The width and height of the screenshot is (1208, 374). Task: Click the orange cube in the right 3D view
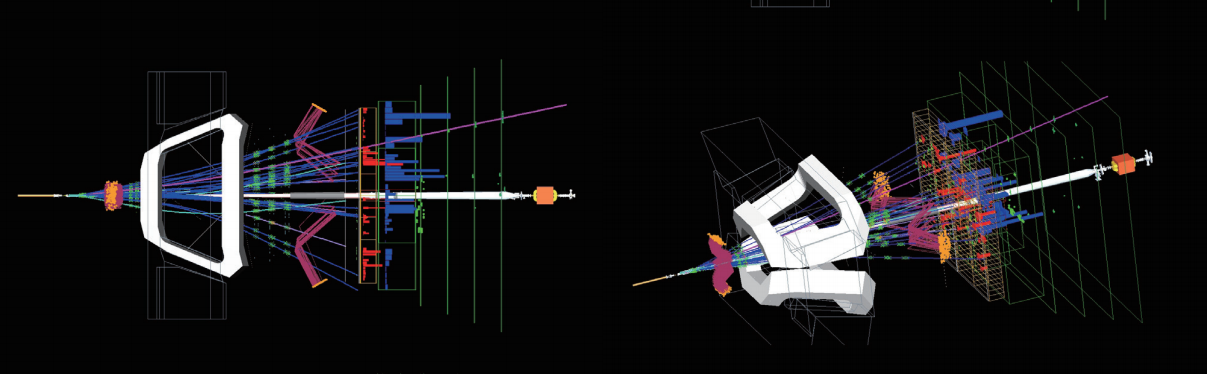(x=1124, y=164)
